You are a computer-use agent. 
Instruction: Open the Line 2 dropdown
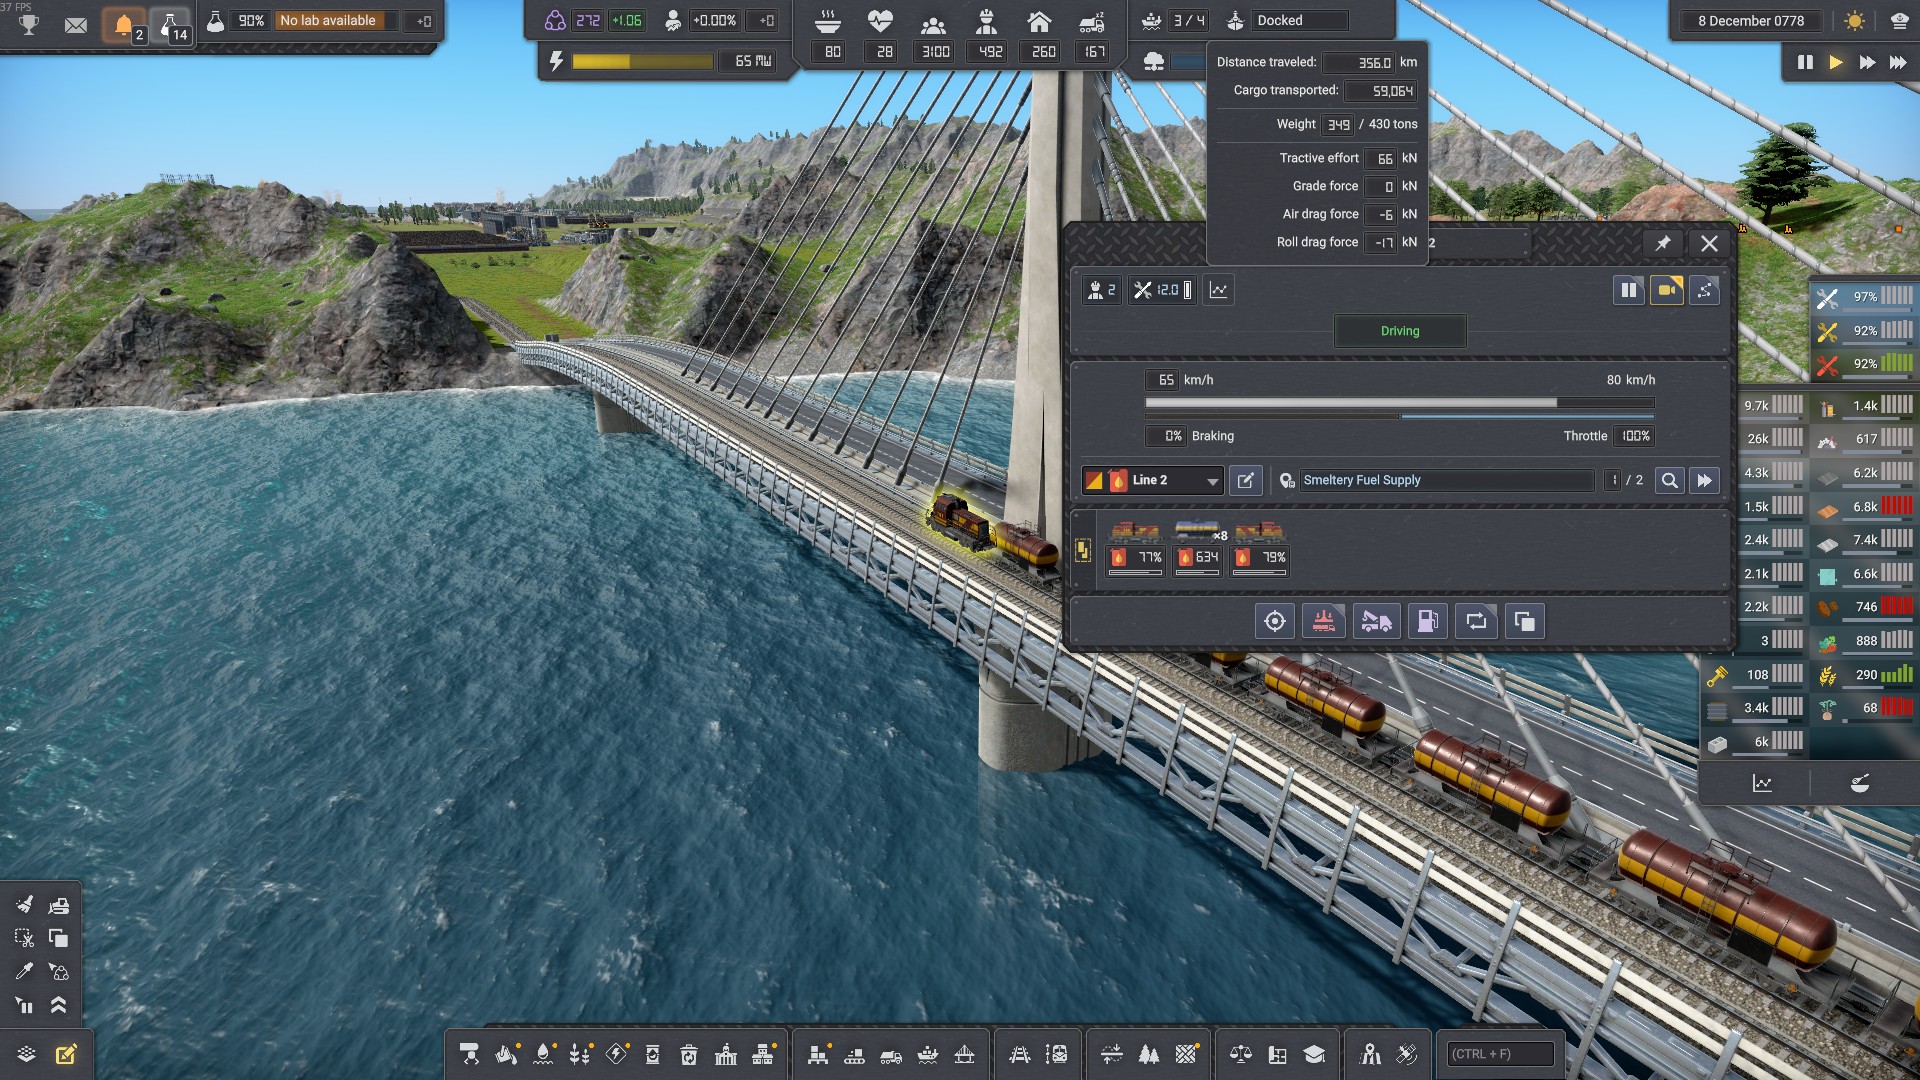[x=1212, y=481]
